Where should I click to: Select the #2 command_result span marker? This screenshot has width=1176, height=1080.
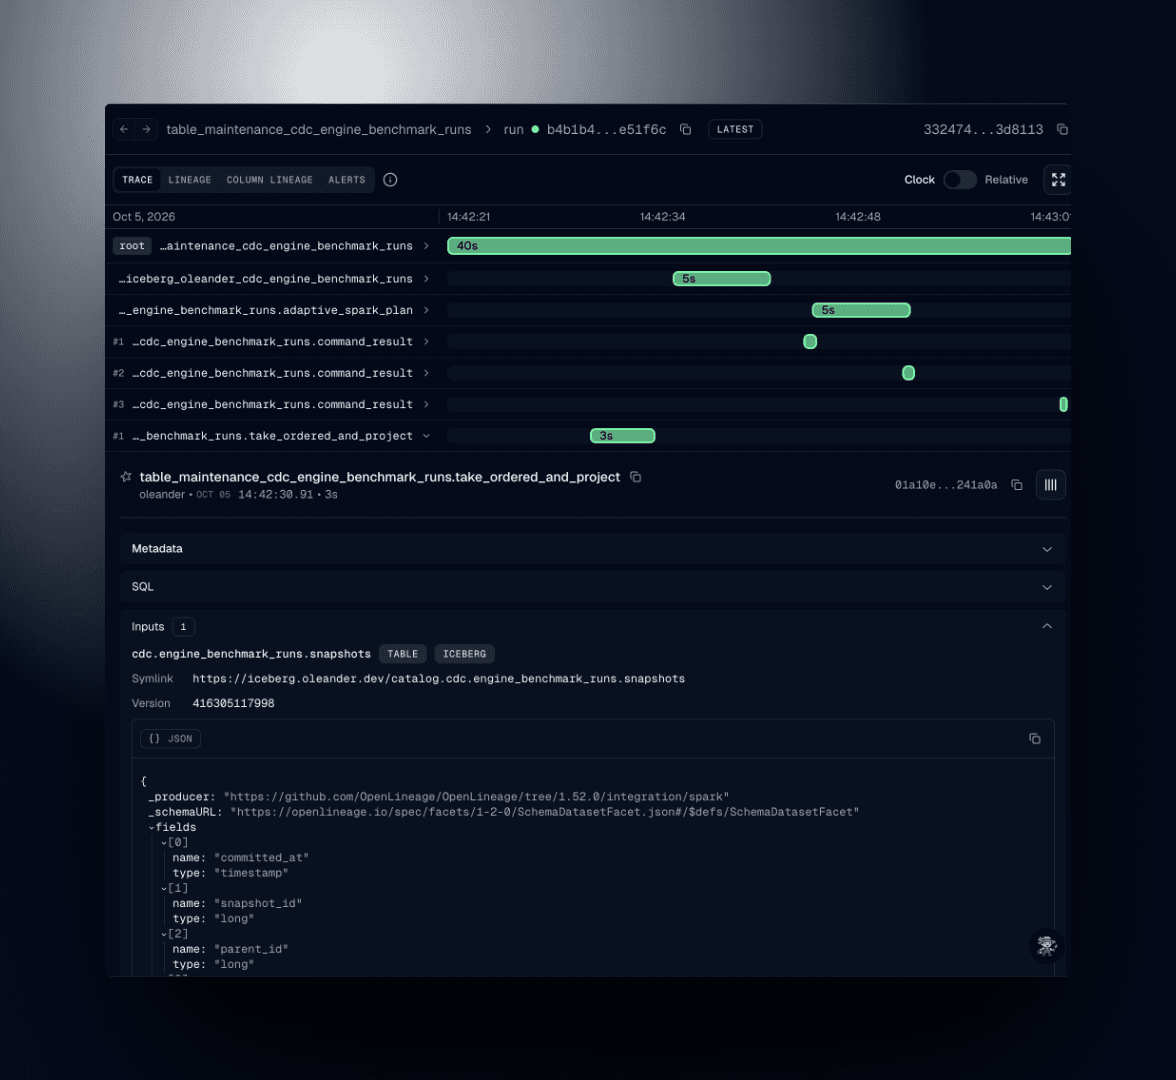(908, 373)
